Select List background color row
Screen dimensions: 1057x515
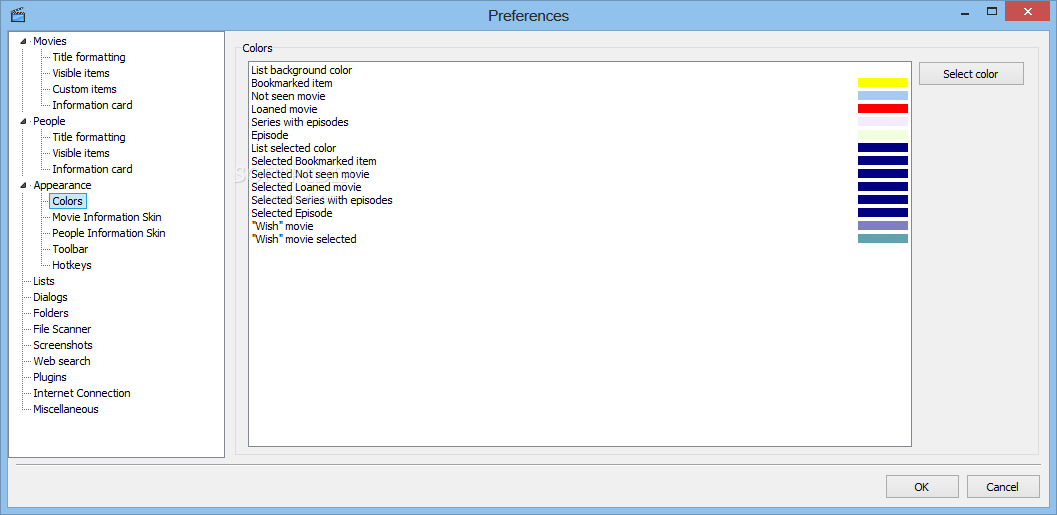click(580, 70)
